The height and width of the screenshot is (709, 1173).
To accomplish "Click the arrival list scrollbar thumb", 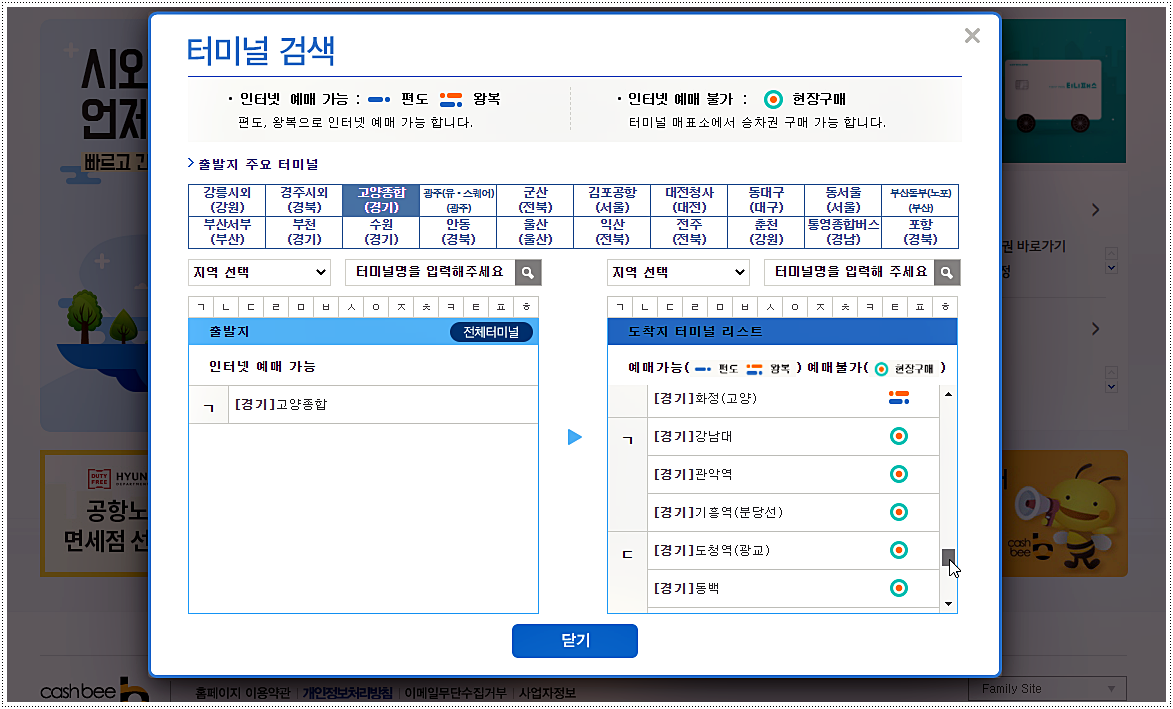I will coord(949,558).
